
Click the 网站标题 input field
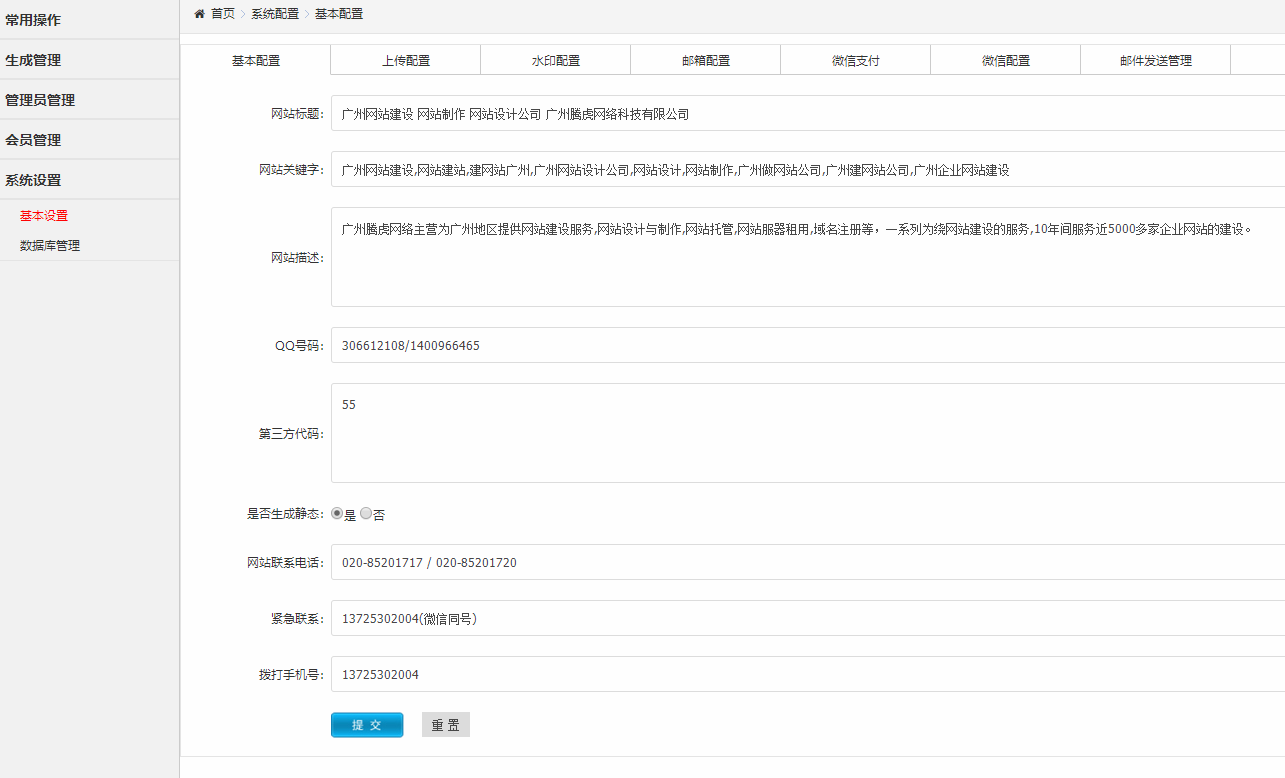tap(700, 113)
